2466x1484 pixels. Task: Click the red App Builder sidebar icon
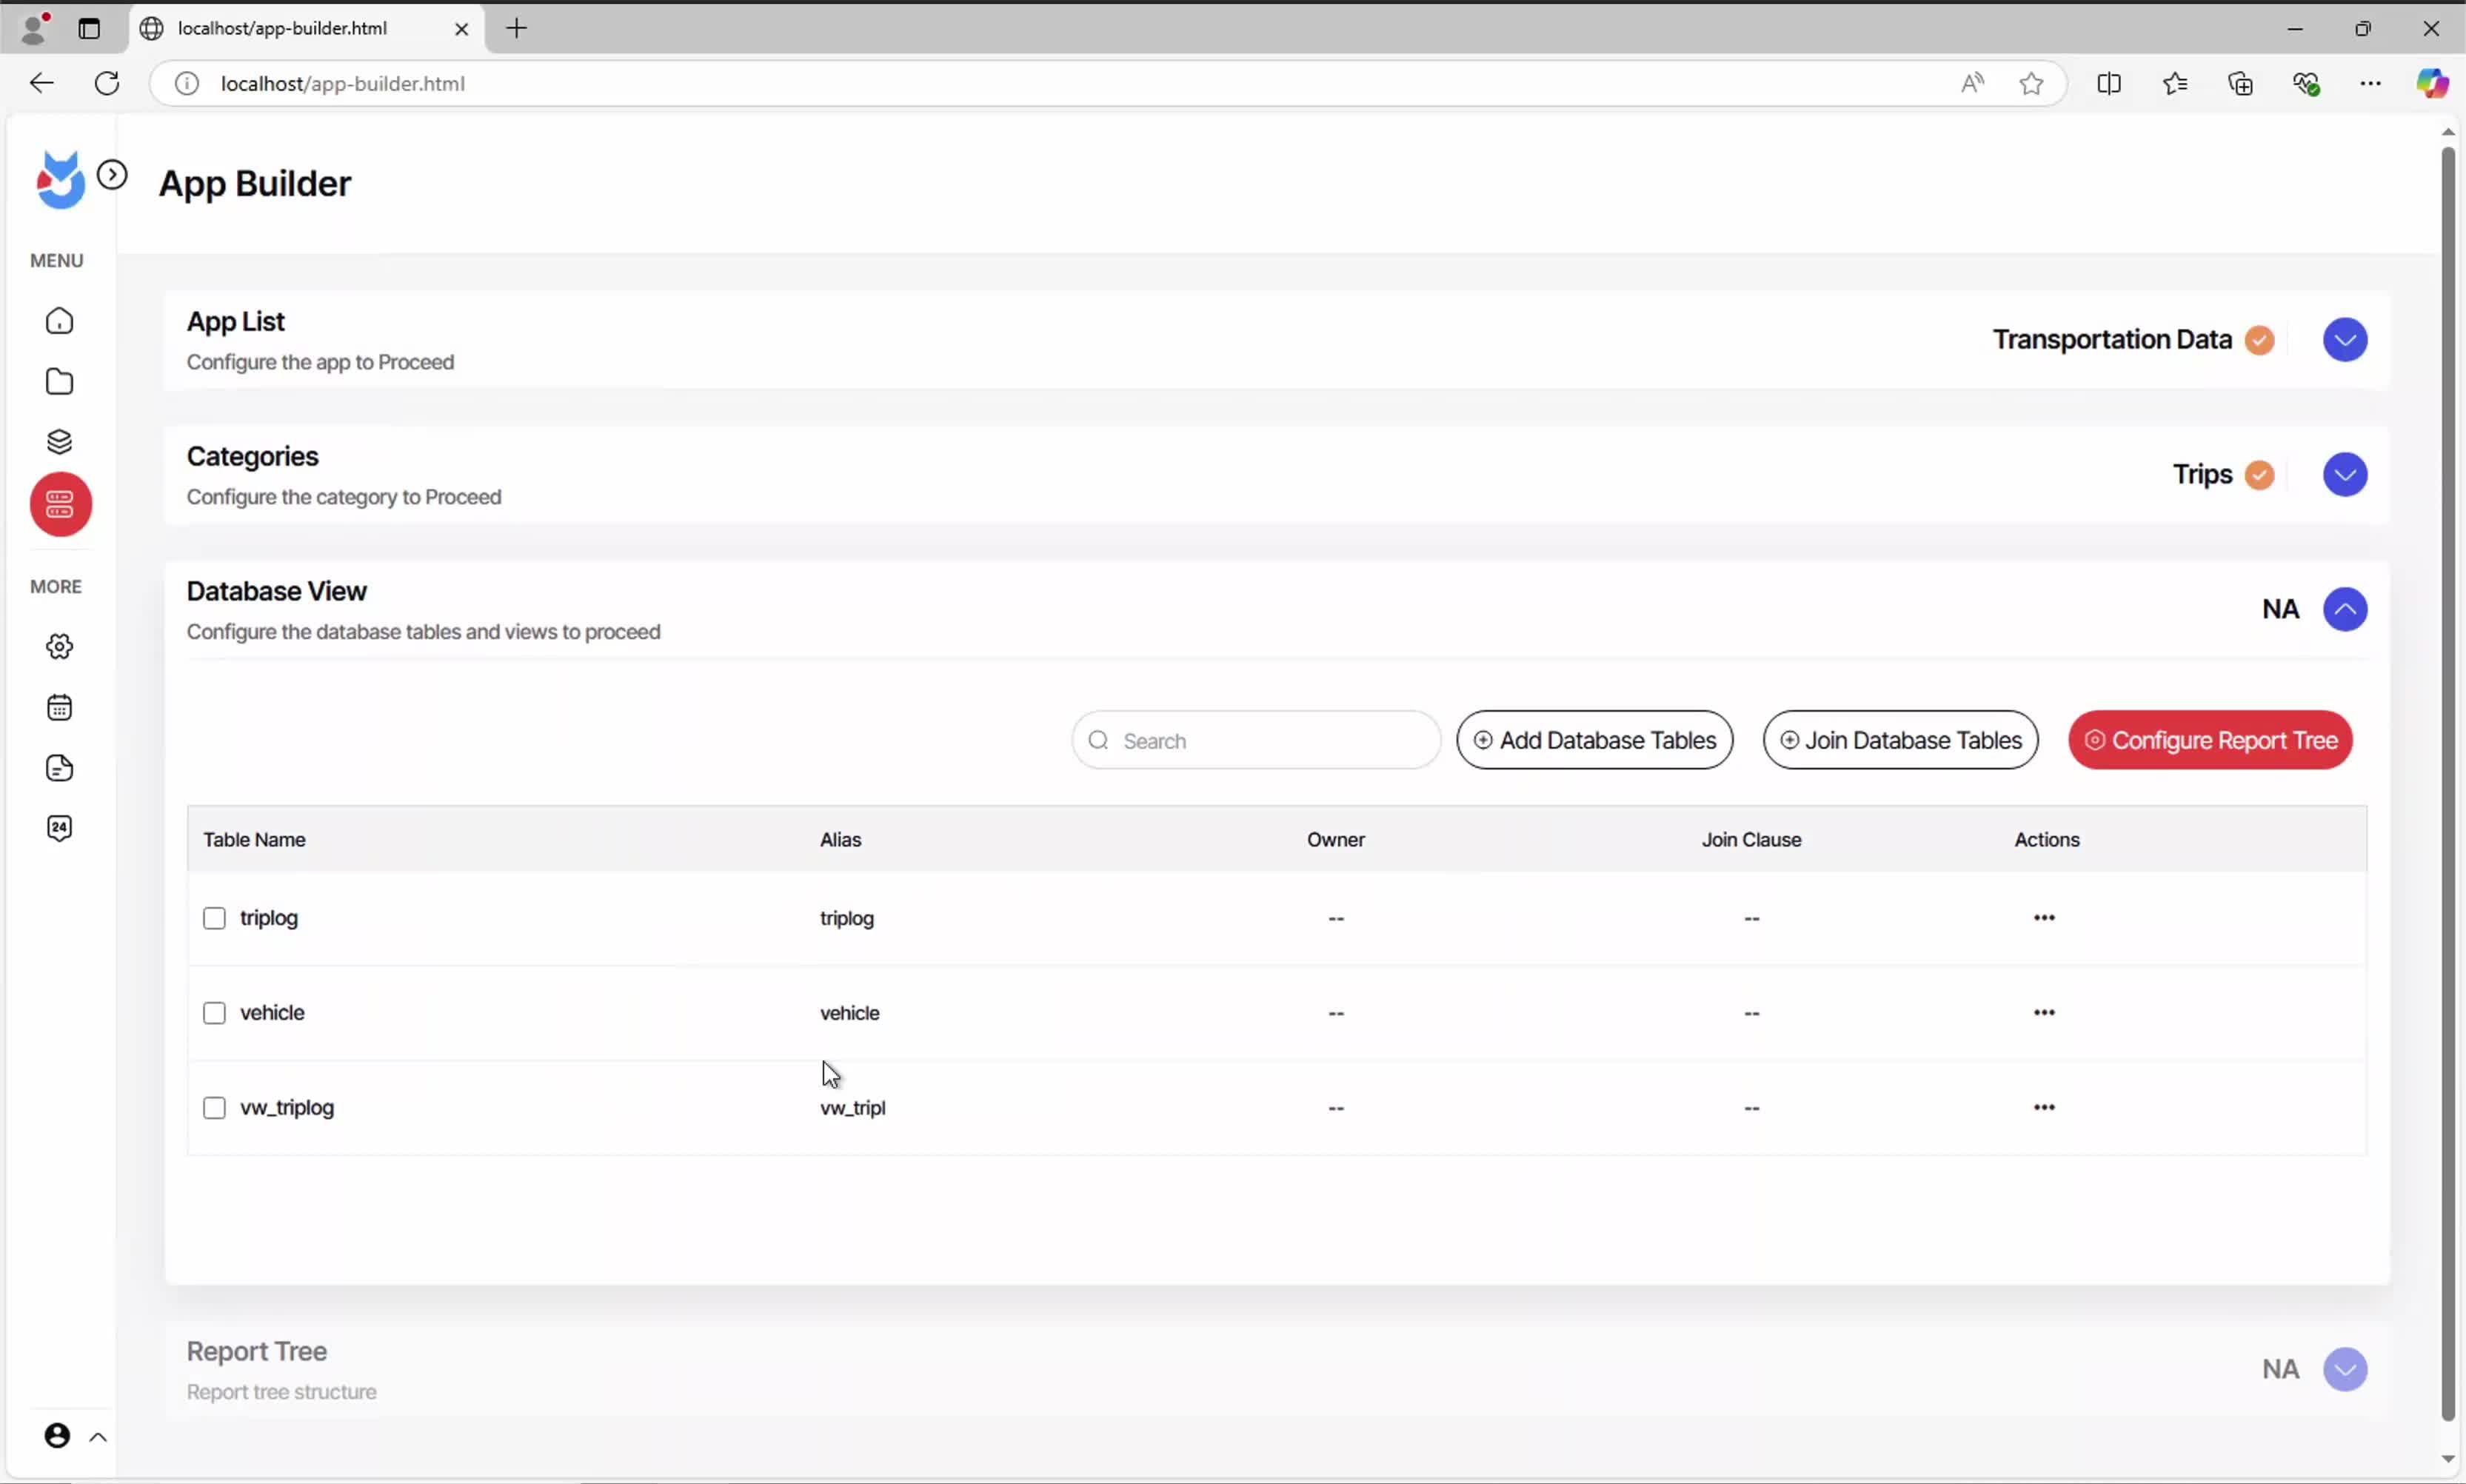coord(60,505)
